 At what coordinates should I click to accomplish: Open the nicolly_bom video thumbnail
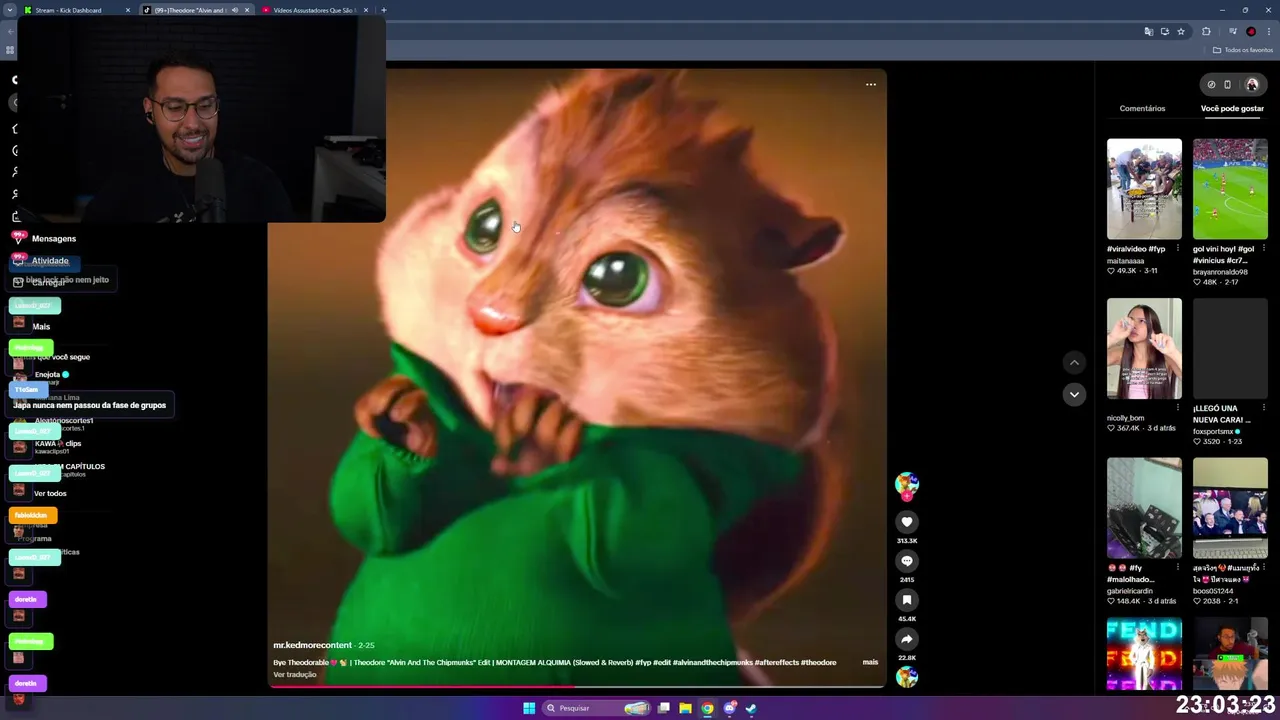(x=1144, y=348)
